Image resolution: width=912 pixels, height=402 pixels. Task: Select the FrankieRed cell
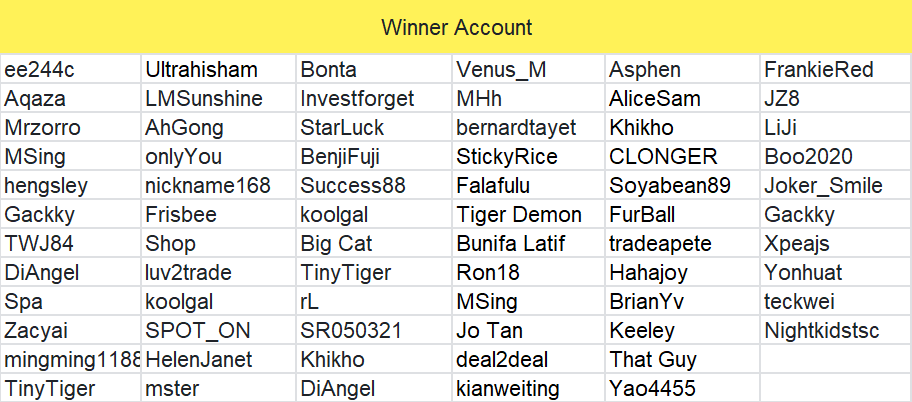coord(836,69)
